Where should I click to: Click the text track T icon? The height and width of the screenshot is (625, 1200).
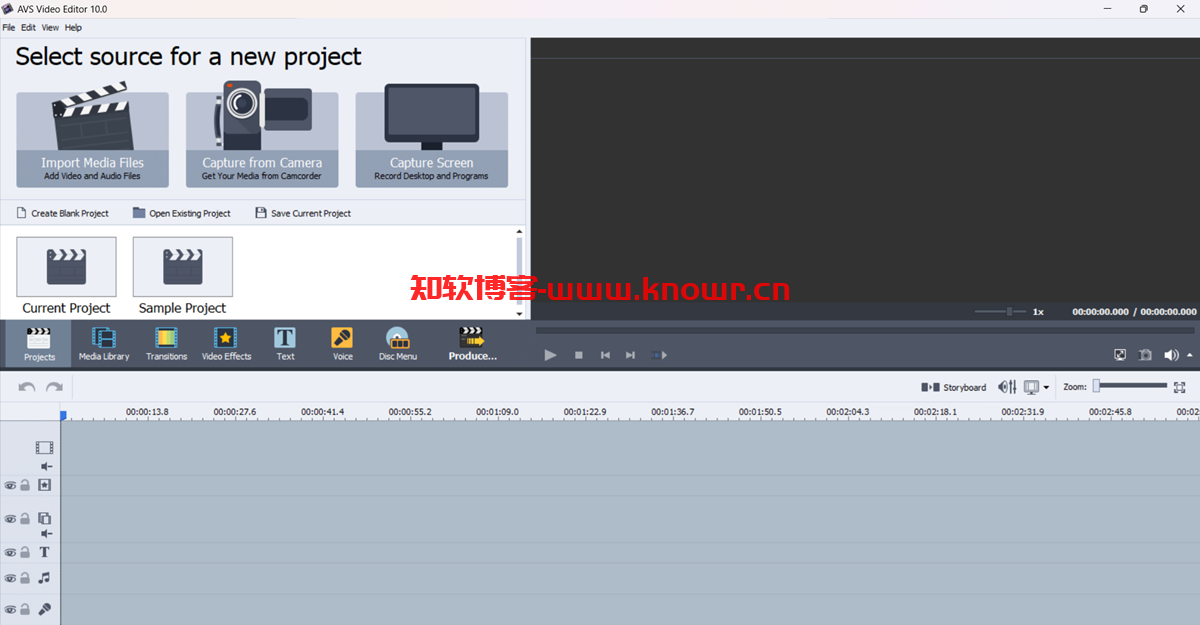click(44, 552)
